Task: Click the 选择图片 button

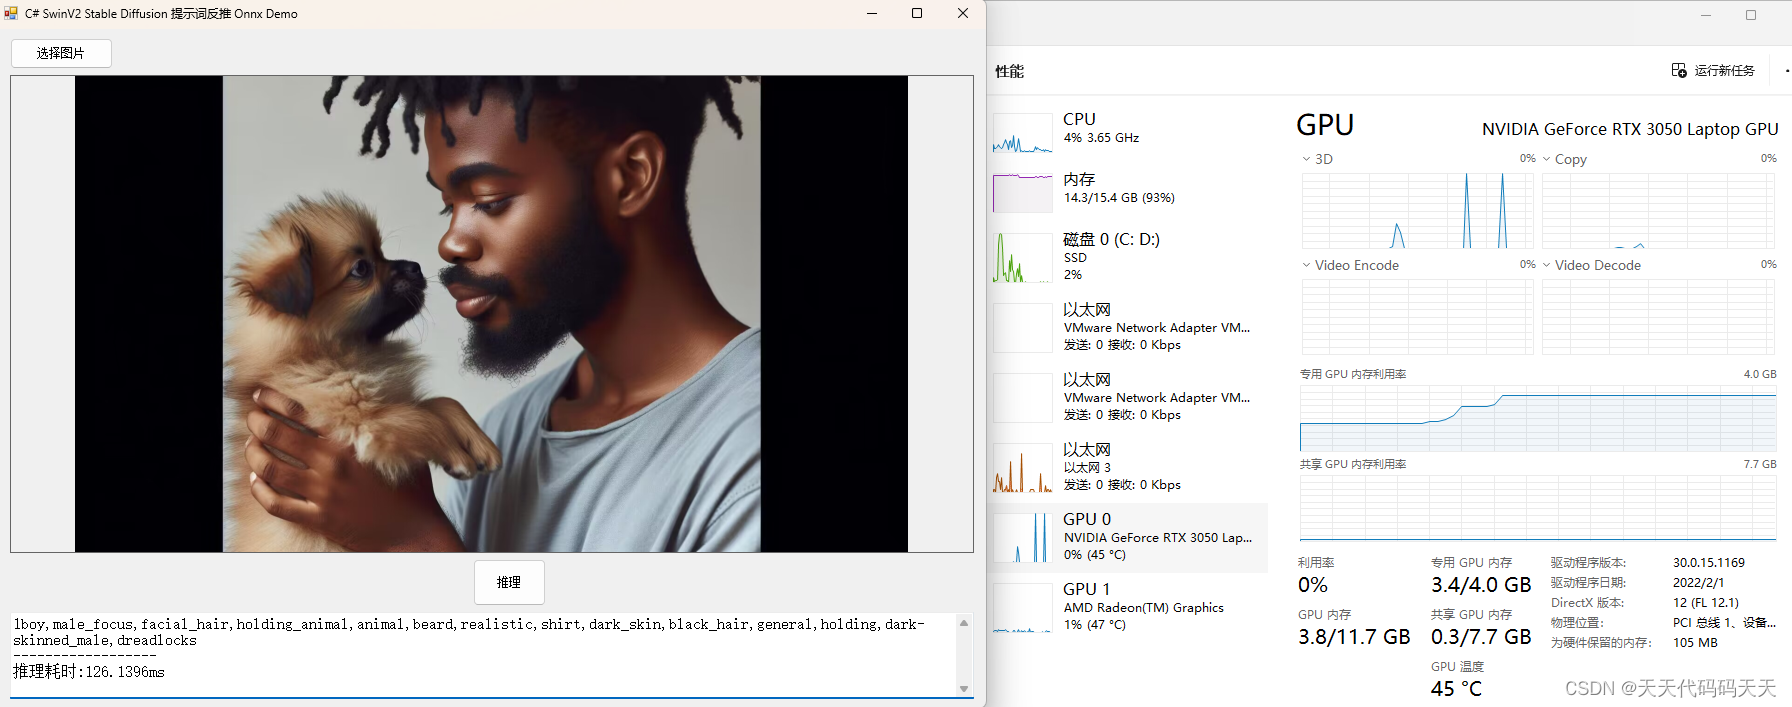Action: [x=61, y=53]
